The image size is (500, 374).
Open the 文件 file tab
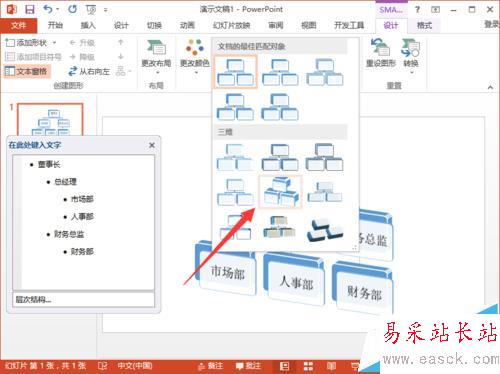(18, 25)
